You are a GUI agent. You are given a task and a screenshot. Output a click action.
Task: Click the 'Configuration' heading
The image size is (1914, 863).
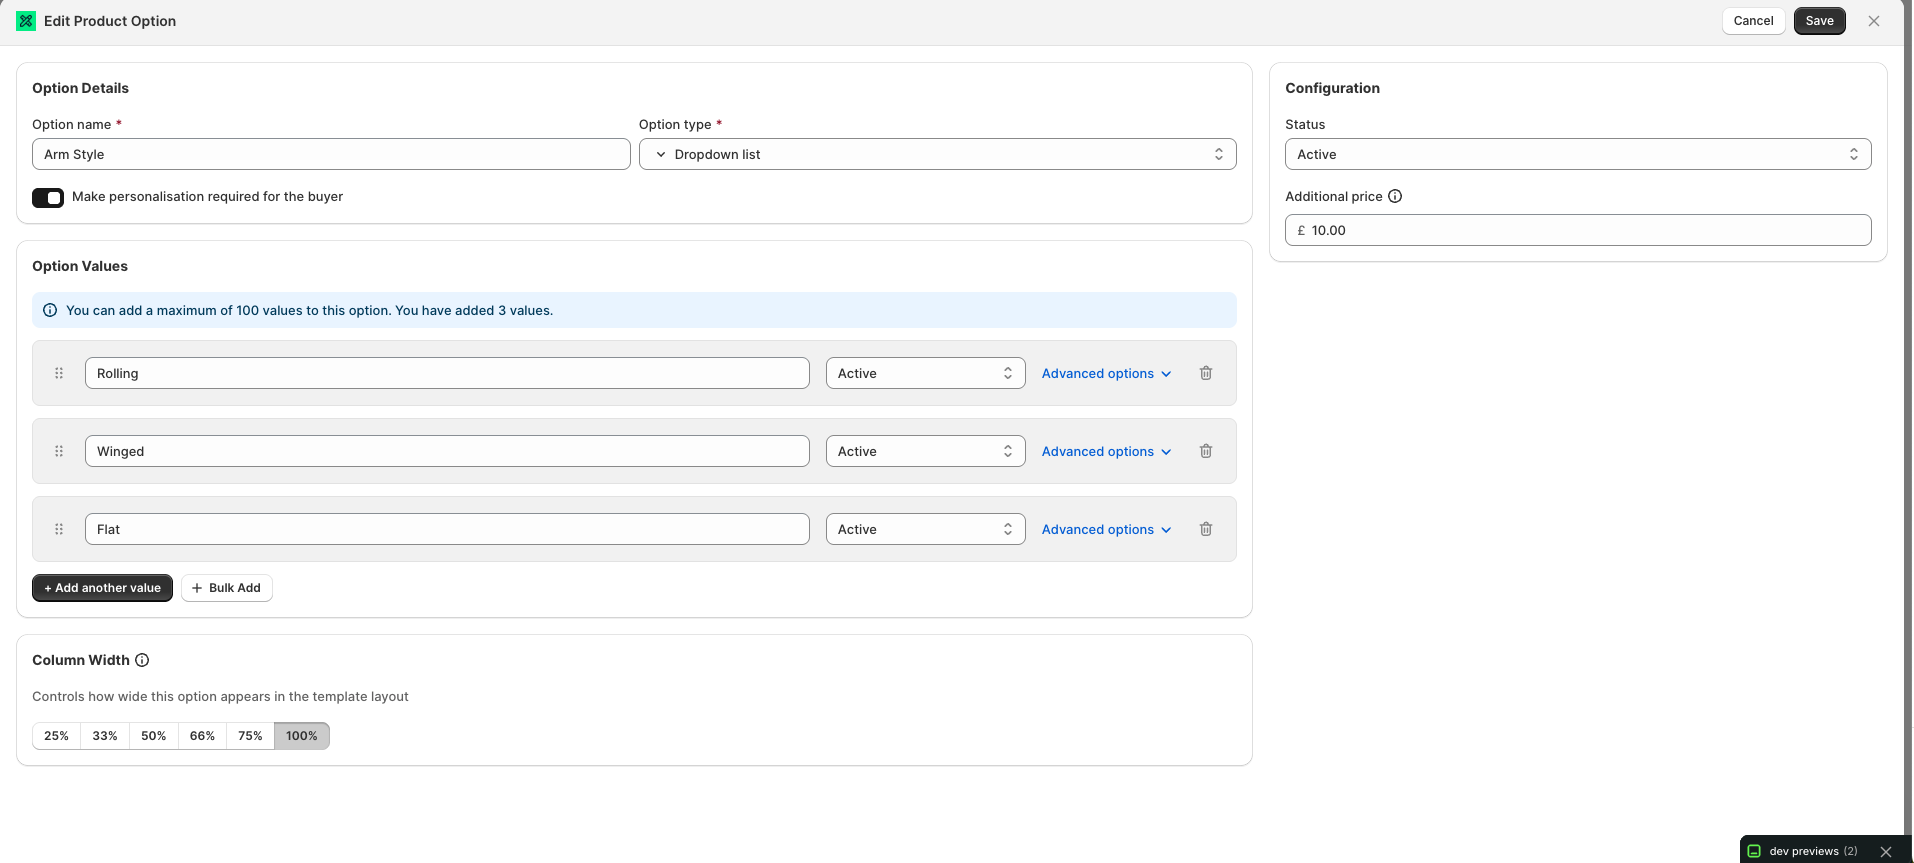(x=1332, y=88)
